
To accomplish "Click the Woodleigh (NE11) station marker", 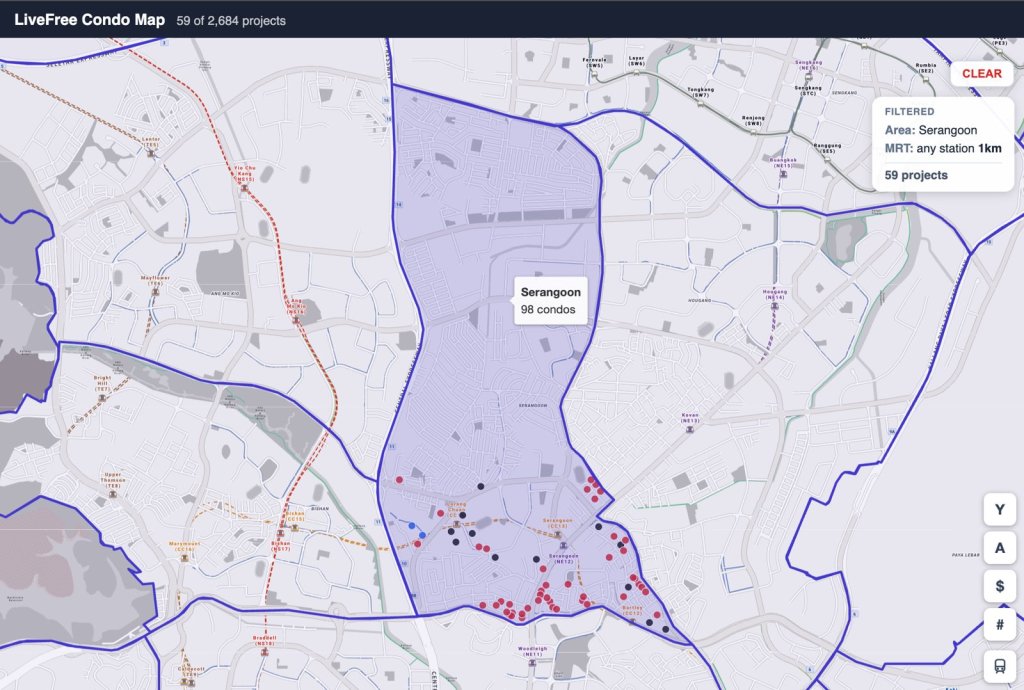I will pyautogui.click(x=532, y=662).
